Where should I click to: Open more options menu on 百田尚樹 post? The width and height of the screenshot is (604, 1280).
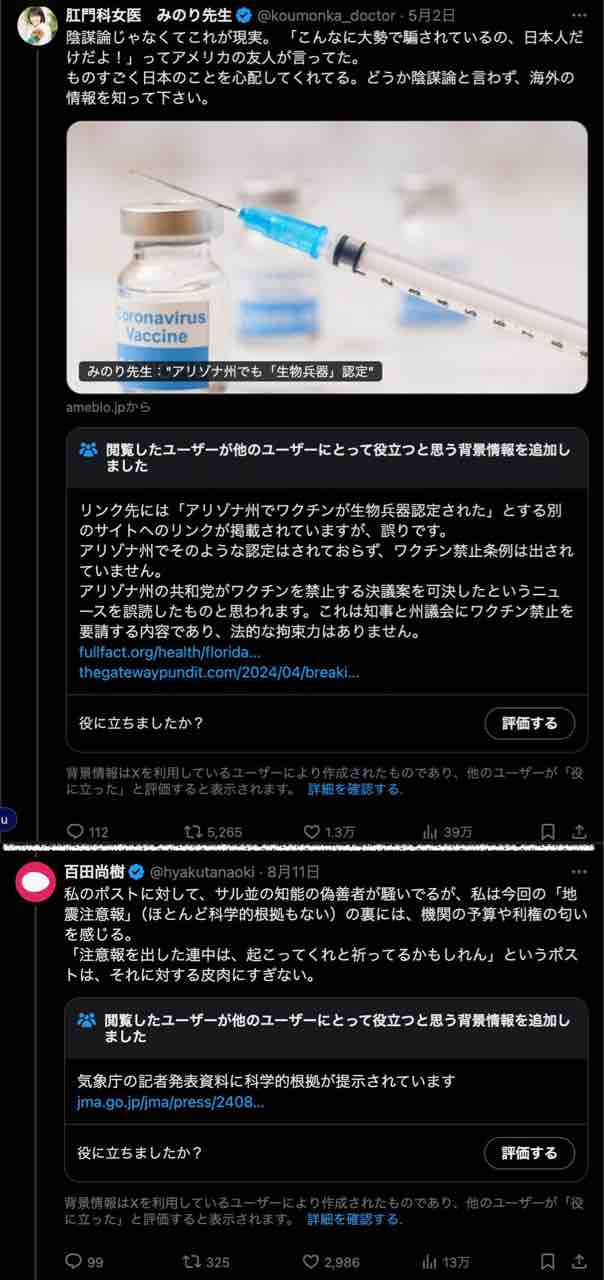(x=579, y=872)
